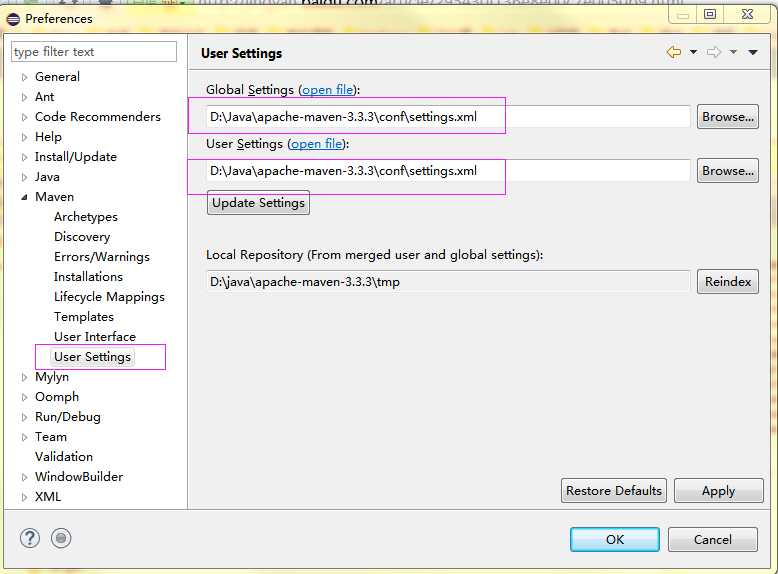Expand the Team tree node
The image size is (778, 574).
point(24,437)
